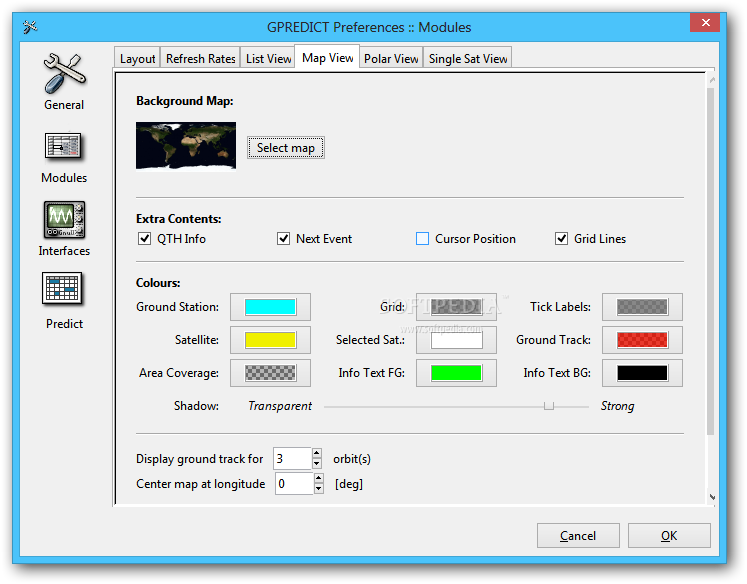The width and height of the screenshot is (747, 584).
Task: Open the Info Text BG black colour
Action: (x=642, y=373)
